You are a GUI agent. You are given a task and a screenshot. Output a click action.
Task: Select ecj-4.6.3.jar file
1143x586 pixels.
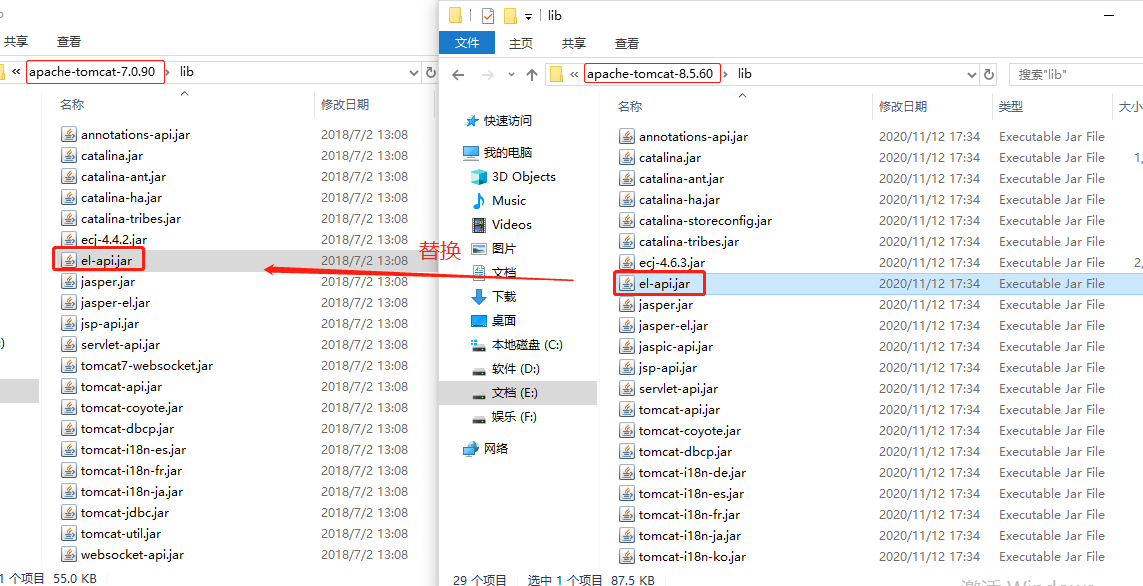pyautogui.click(x=671, y=262)
